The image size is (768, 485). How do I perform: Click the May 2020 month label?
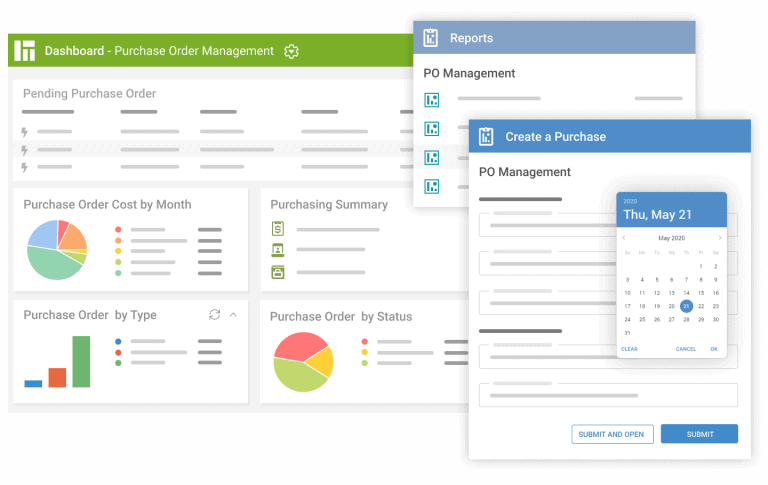[672, 238]
